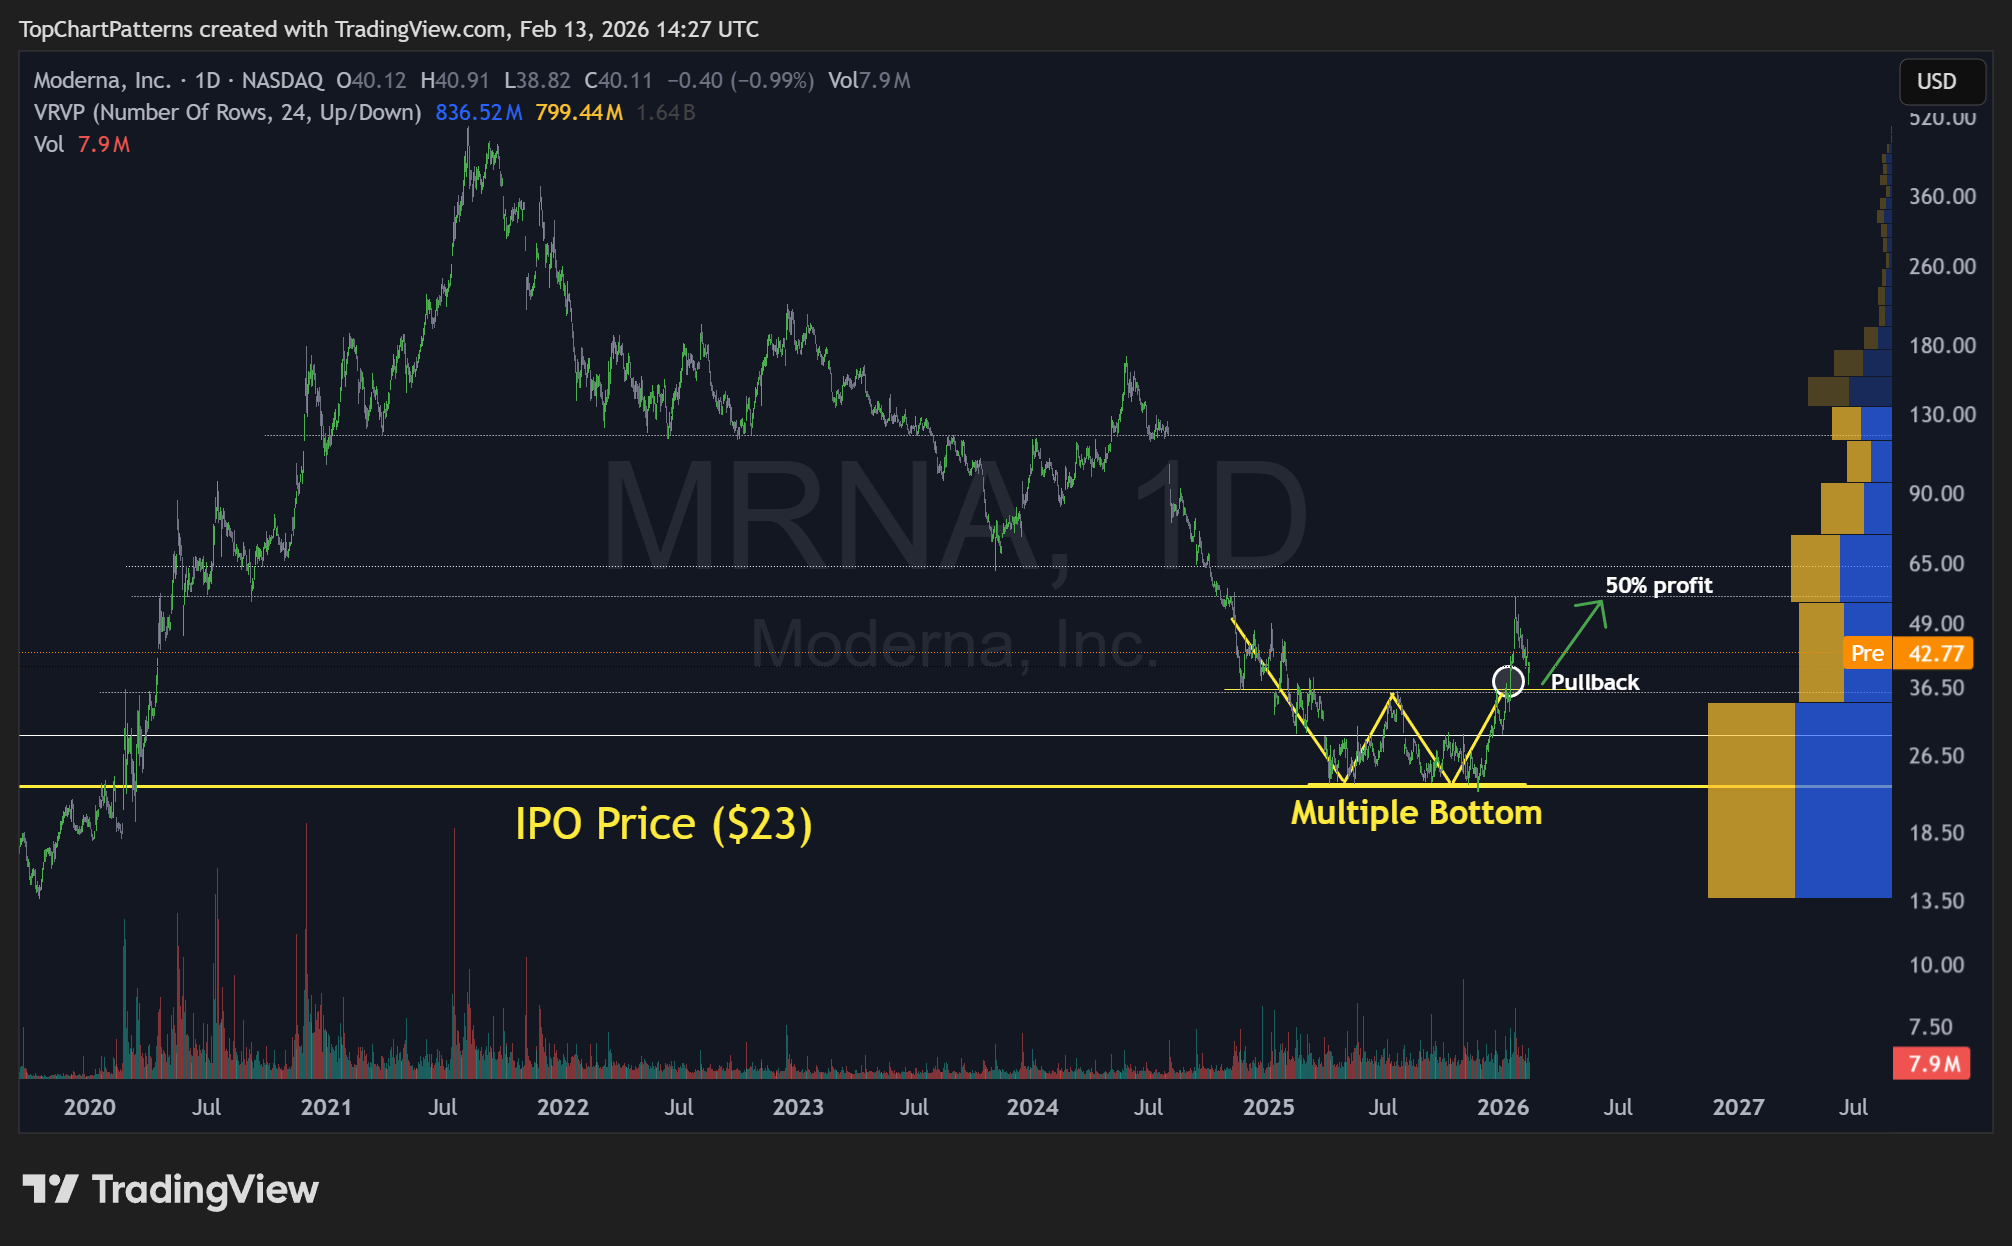The width and height of the screenshot is (2012, 1246).
Task: Click the TradingView logo icon
Action: coord(50,1189)
